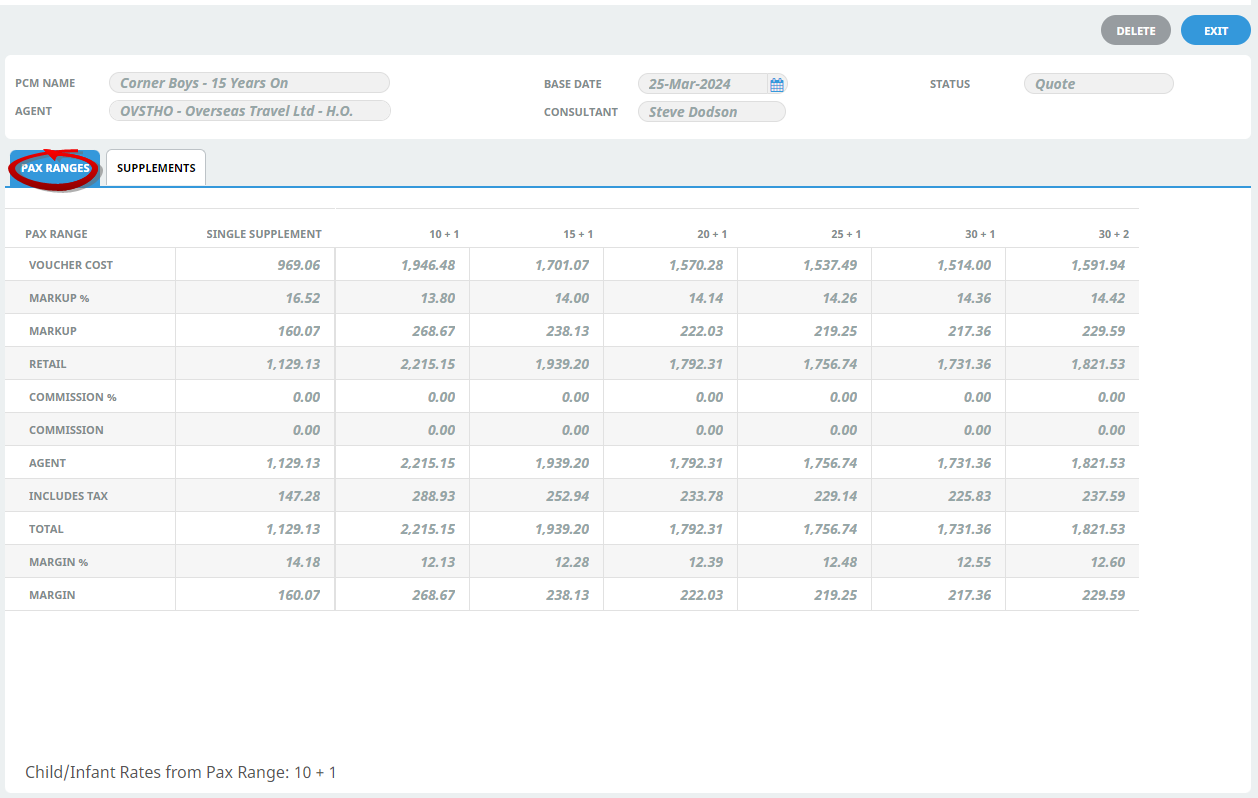Select includes tax value 229.14
1258x798 pixels.
click(x=835, y=496)
